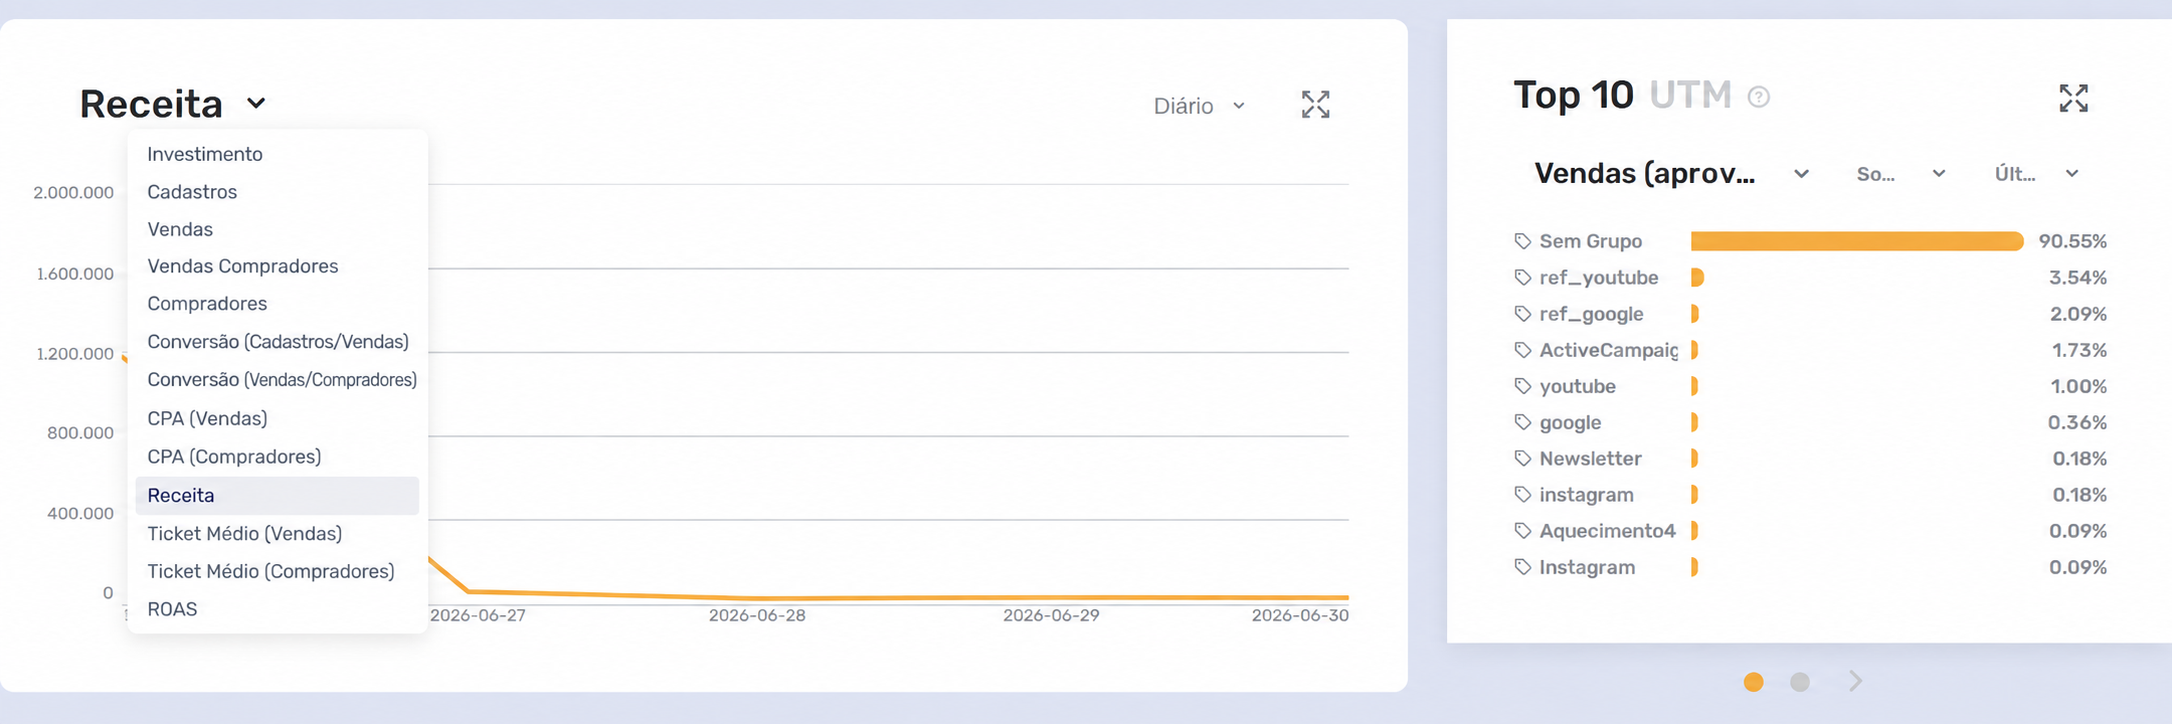Viewport: 2172px width, 724px height.
Task: Select the first orange carousel dot
Action: (x=1753, y=682)
